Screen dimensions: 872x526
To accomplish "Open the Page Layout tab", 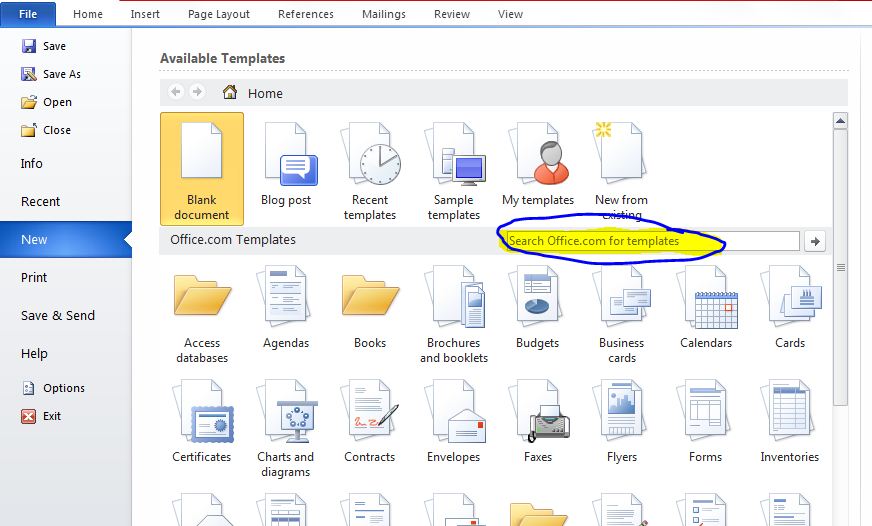I will click(219, 14).
